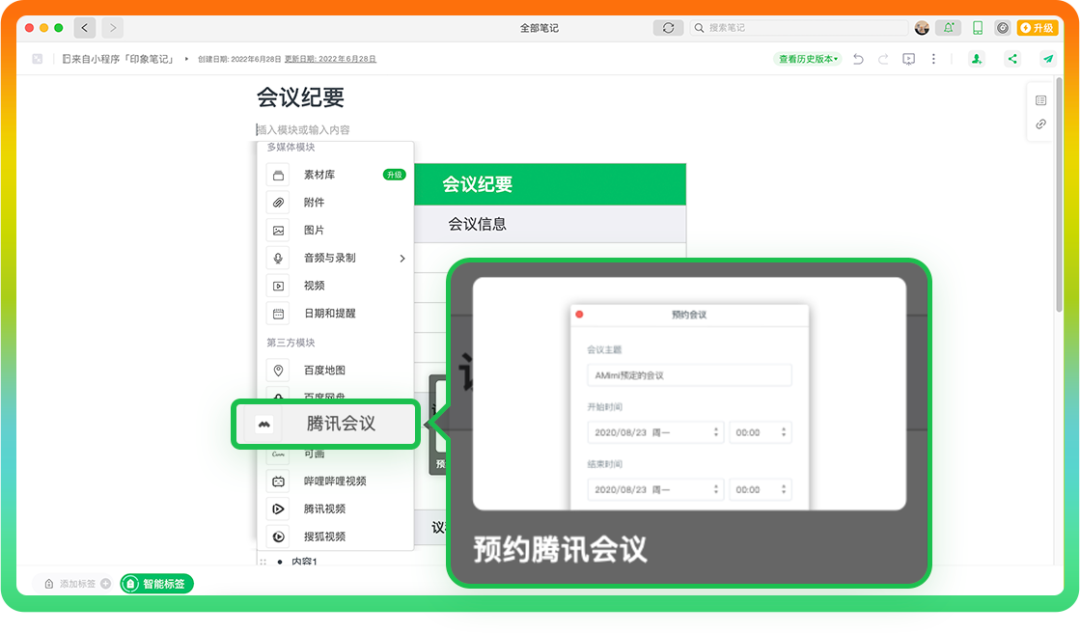Click the 插入模块或输入内容 placeholder line

point(303,129)
